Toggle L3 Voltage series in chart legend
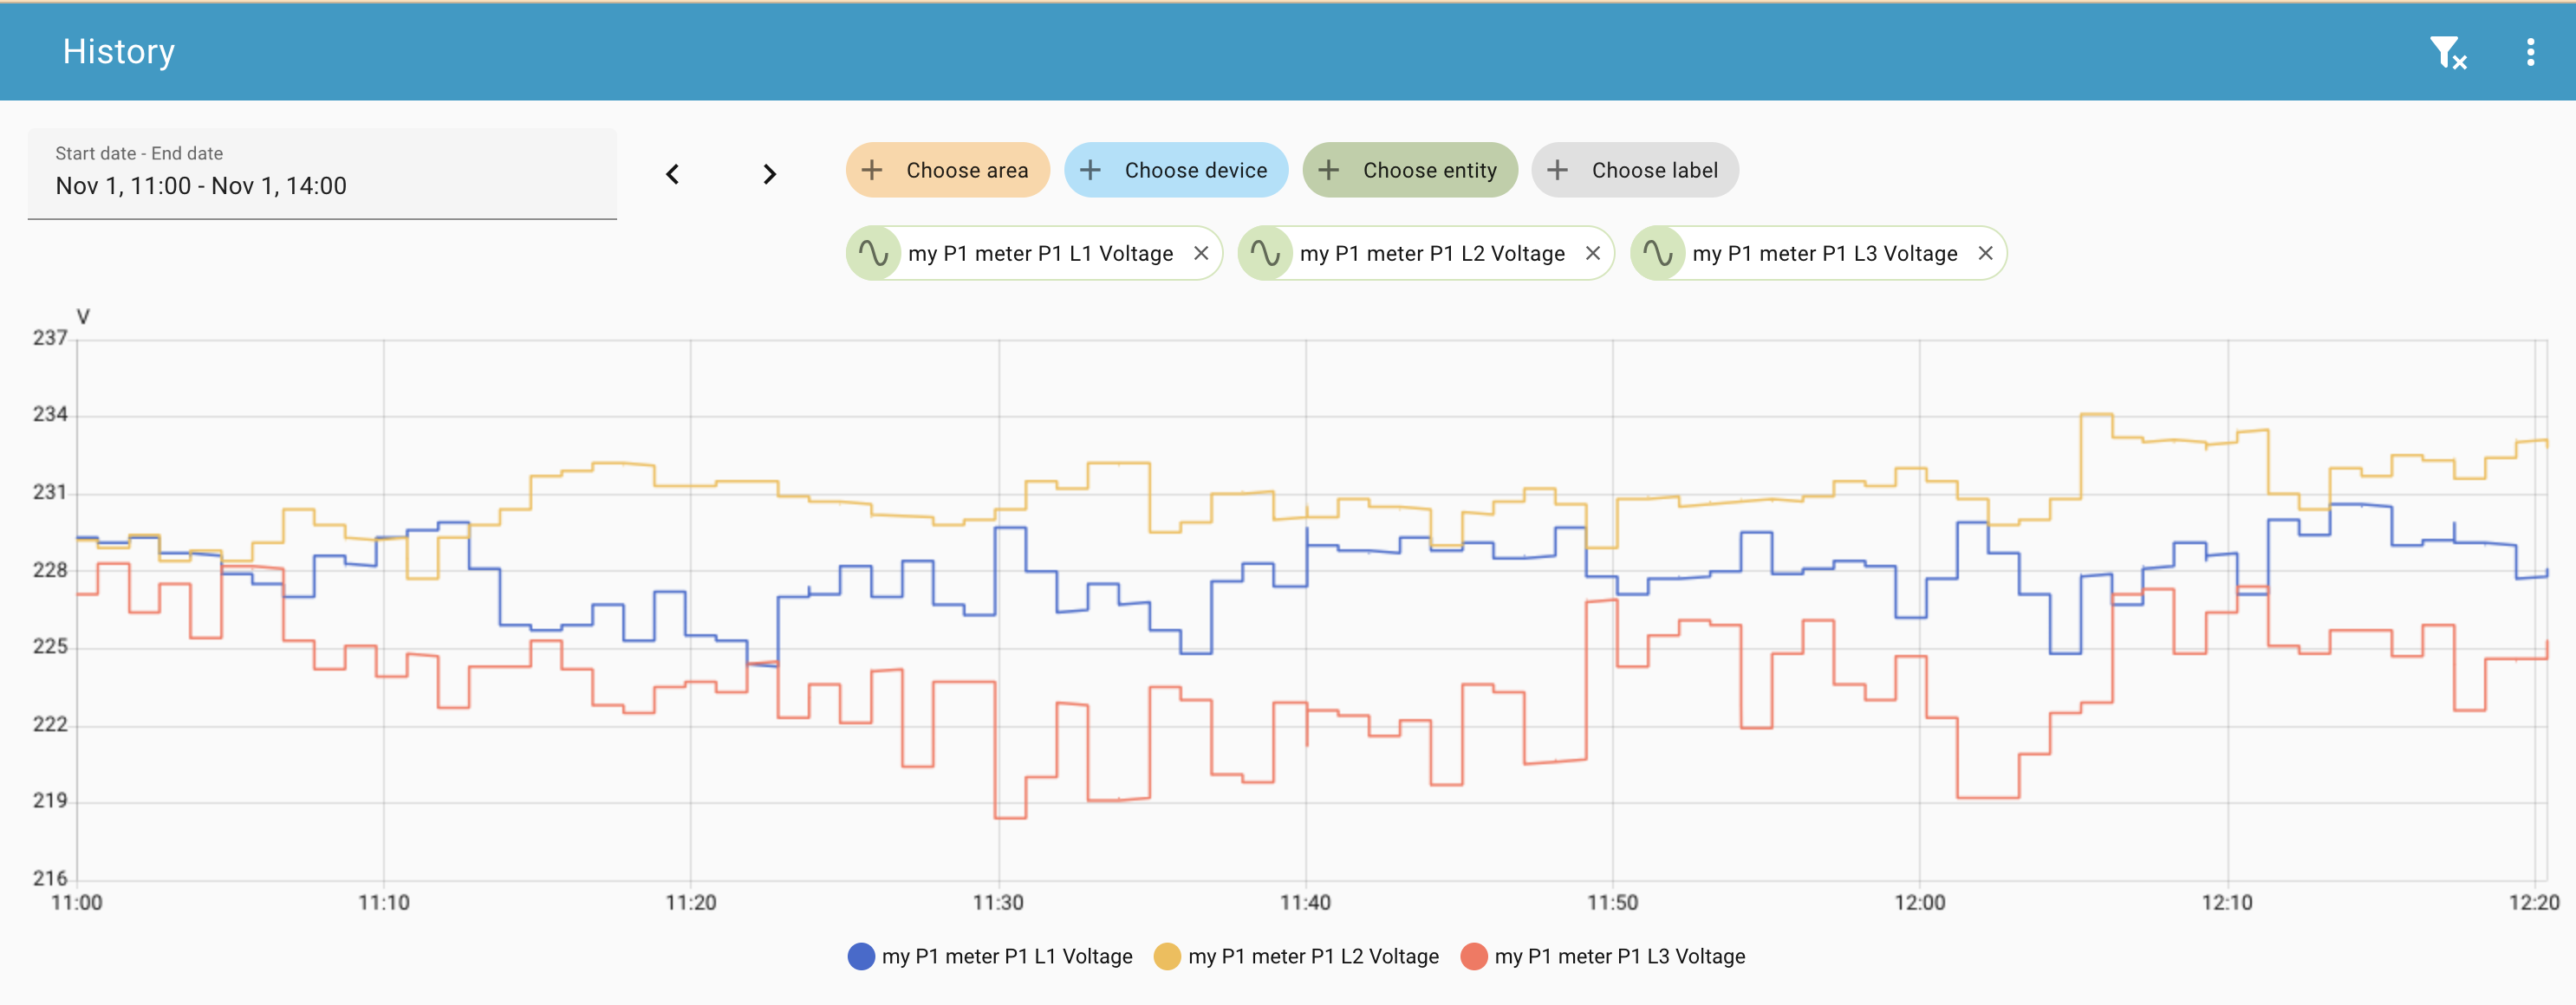Screen dimensions: 2576x1005 click(1619, 956)
